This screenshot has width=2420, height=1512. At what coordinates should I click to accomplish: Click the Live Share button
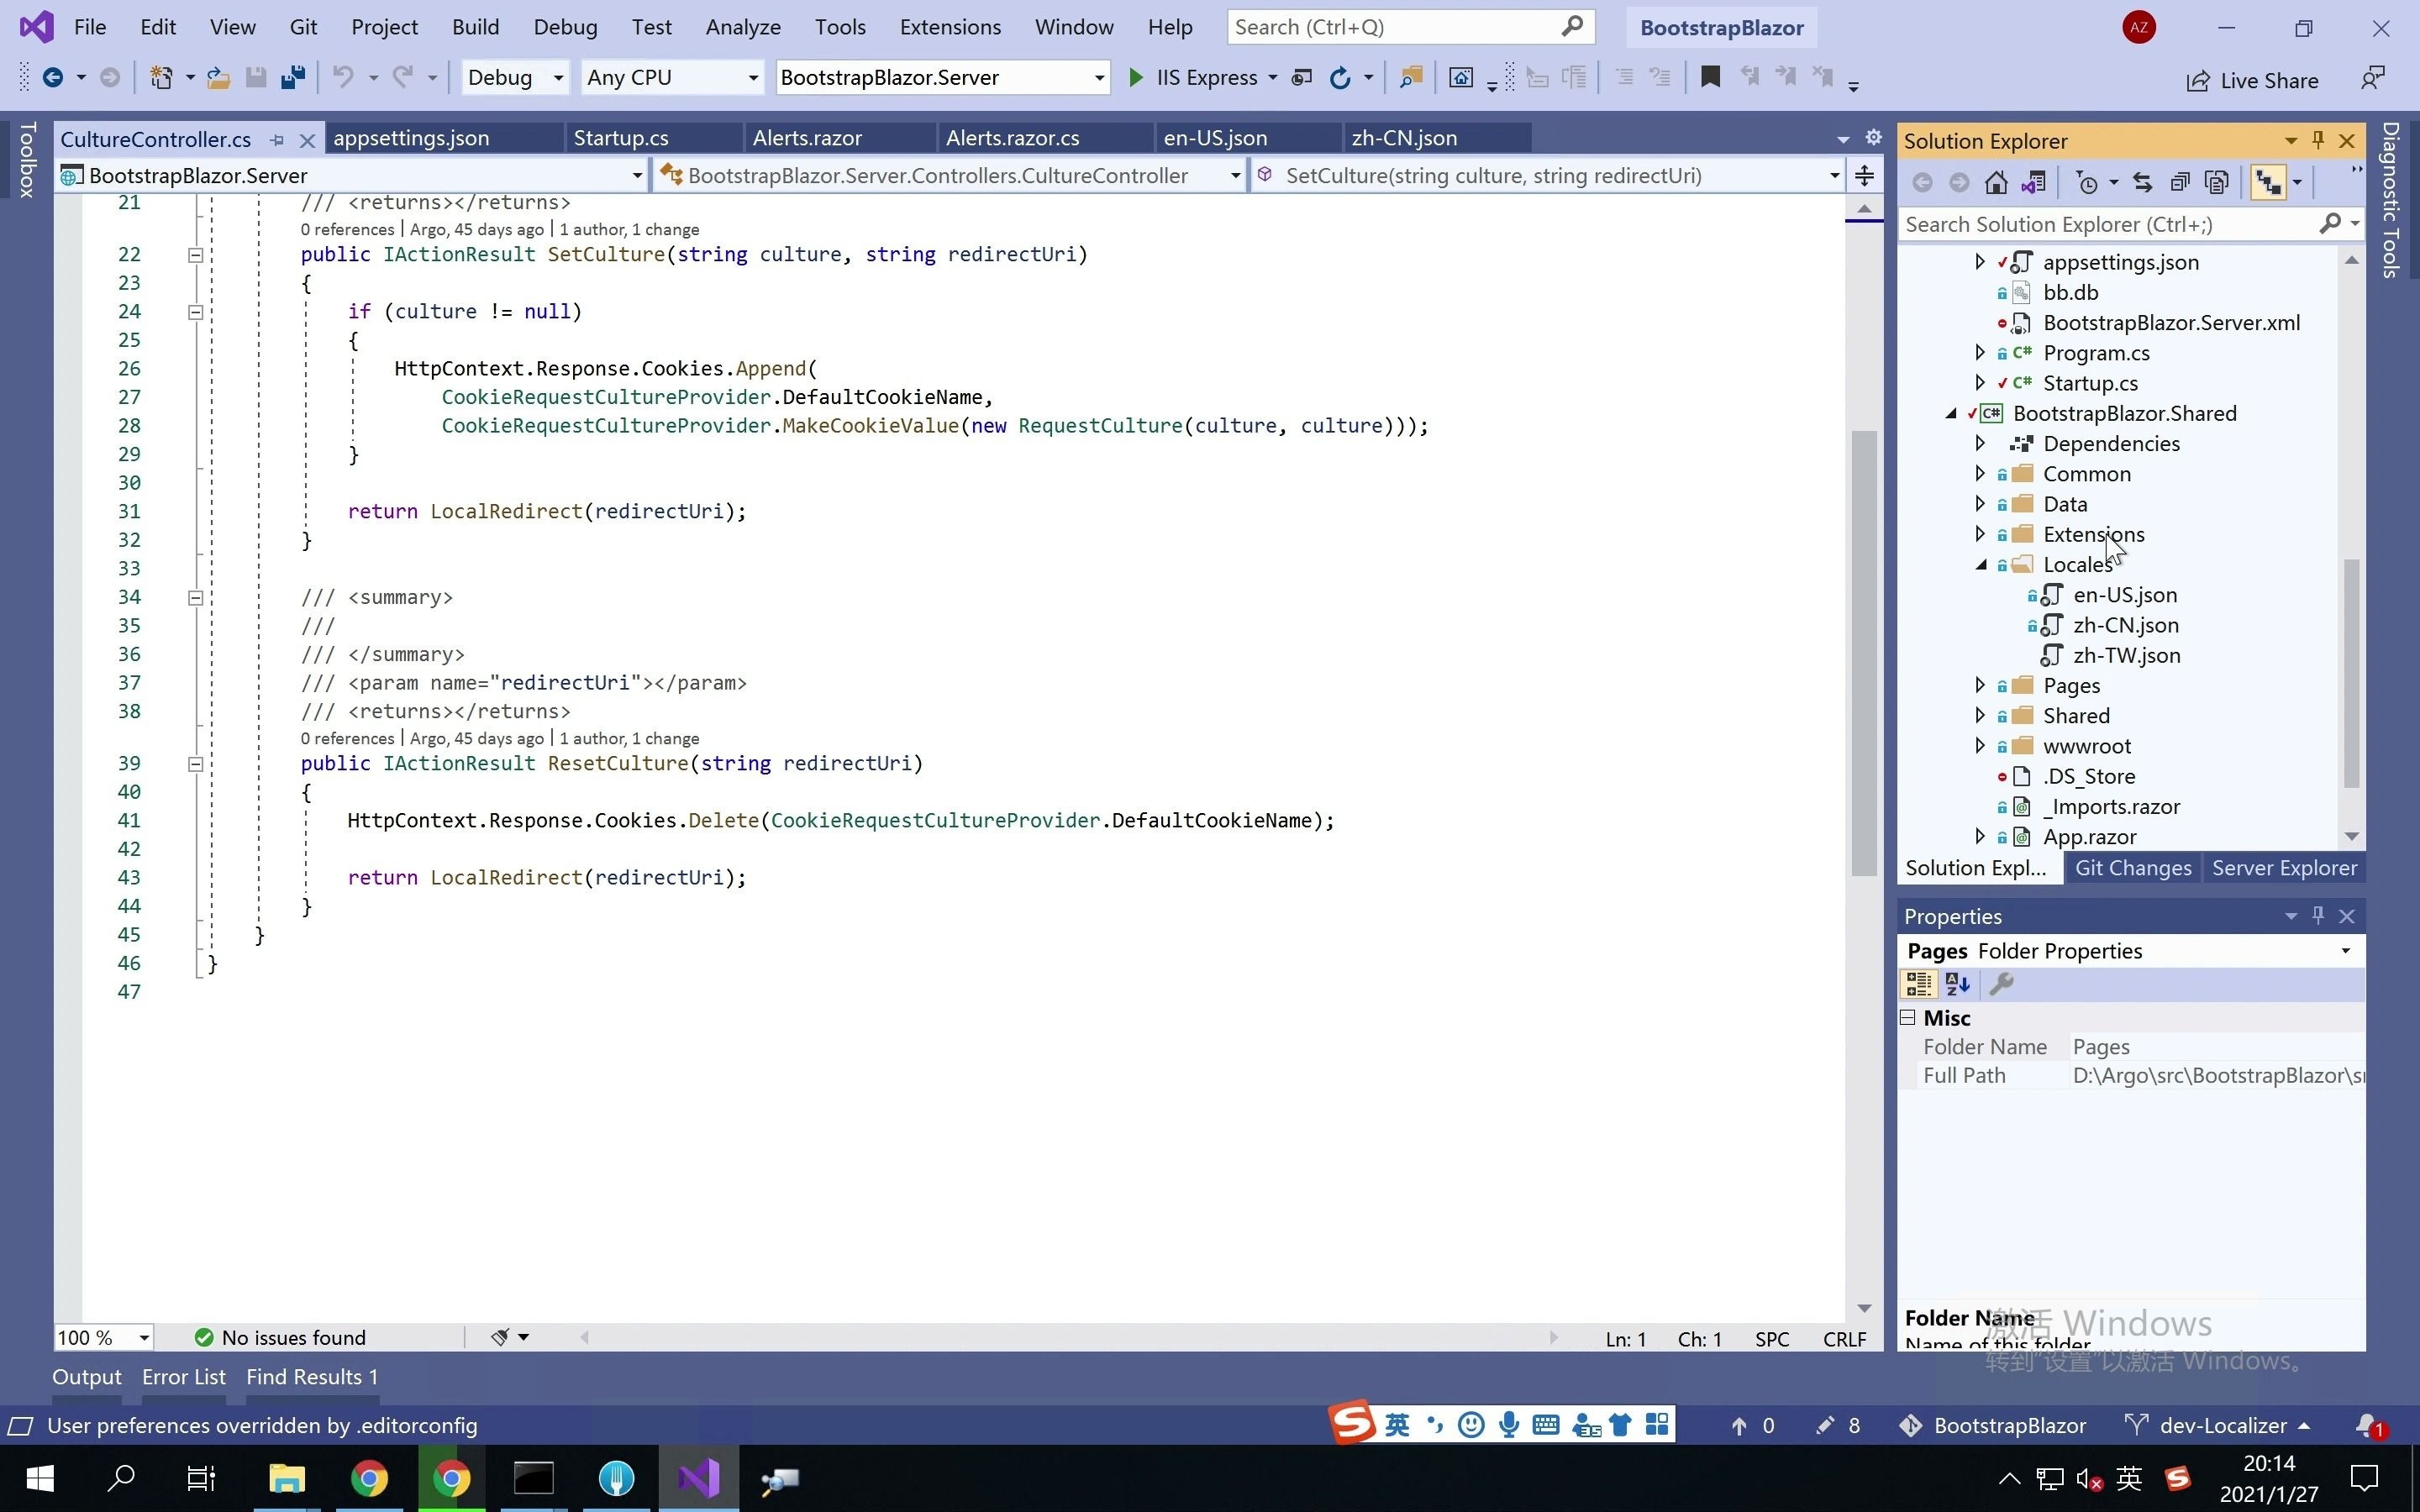pyautogui.click(x=2252, y=80)
